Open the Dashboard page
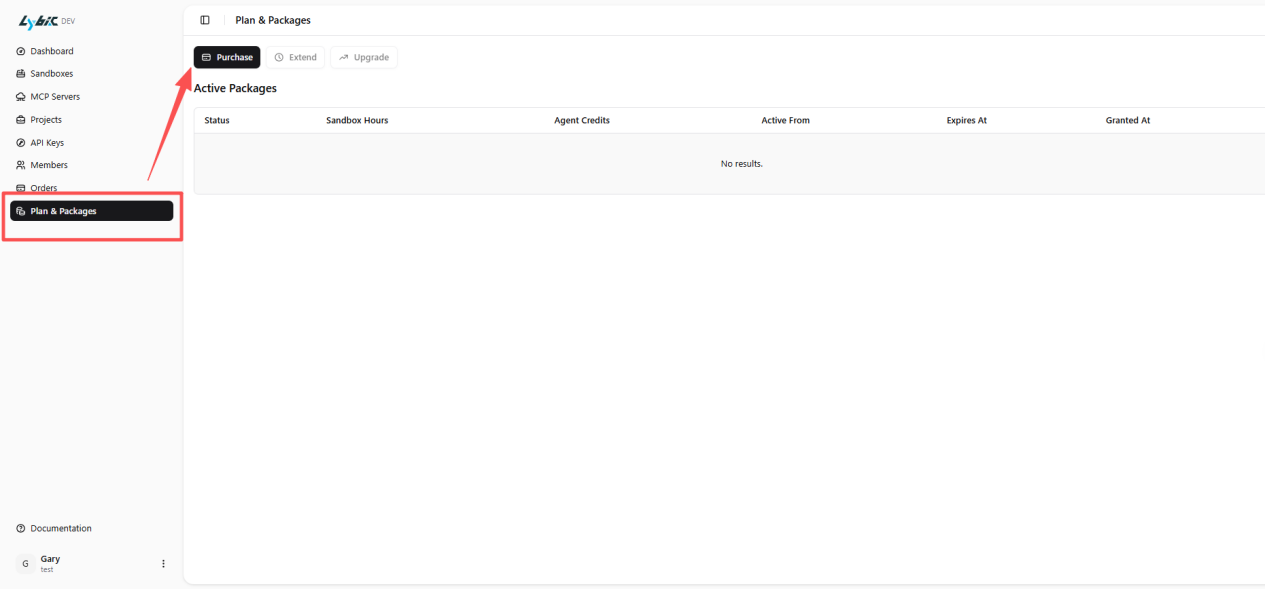1265x589 pixels. (x=51, y=51)
